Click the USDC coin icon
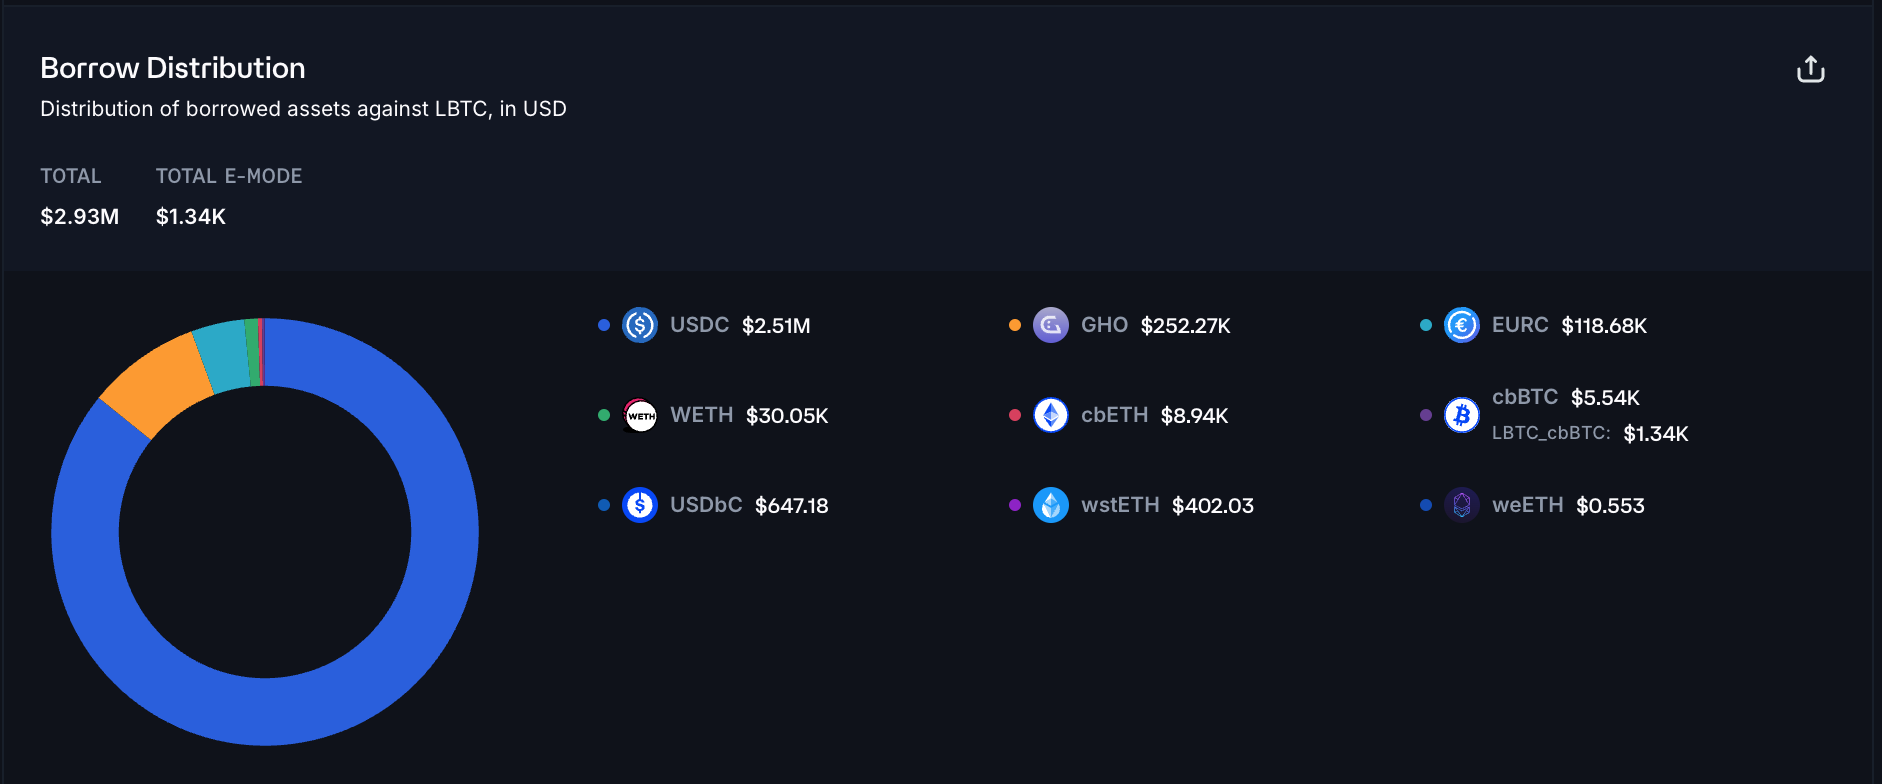This screenshot has width=1882, height=784. pyautogui.click(x=640, y=325)
